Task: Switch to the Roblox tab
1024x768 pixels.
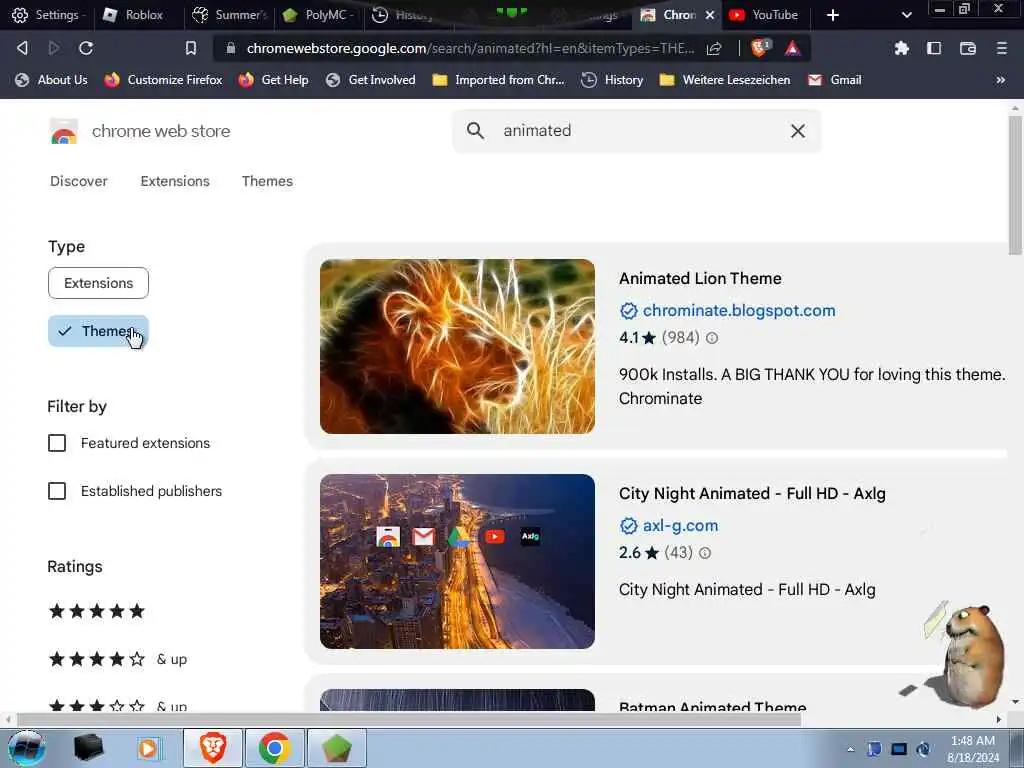Action: 134,15
